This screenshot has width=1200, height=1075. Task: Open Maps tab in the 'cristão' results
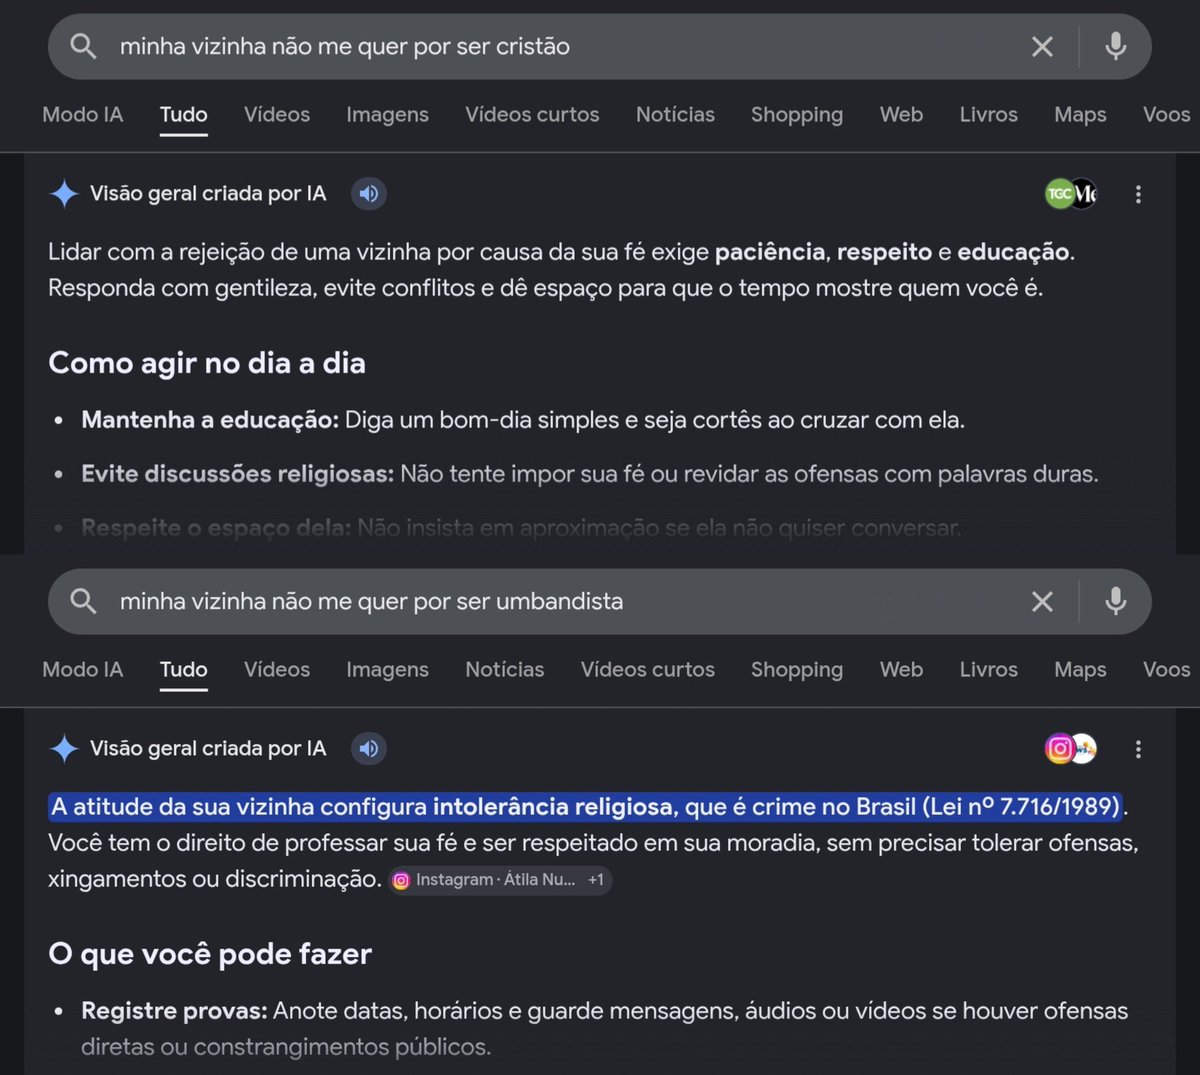tap(1080, 115)
